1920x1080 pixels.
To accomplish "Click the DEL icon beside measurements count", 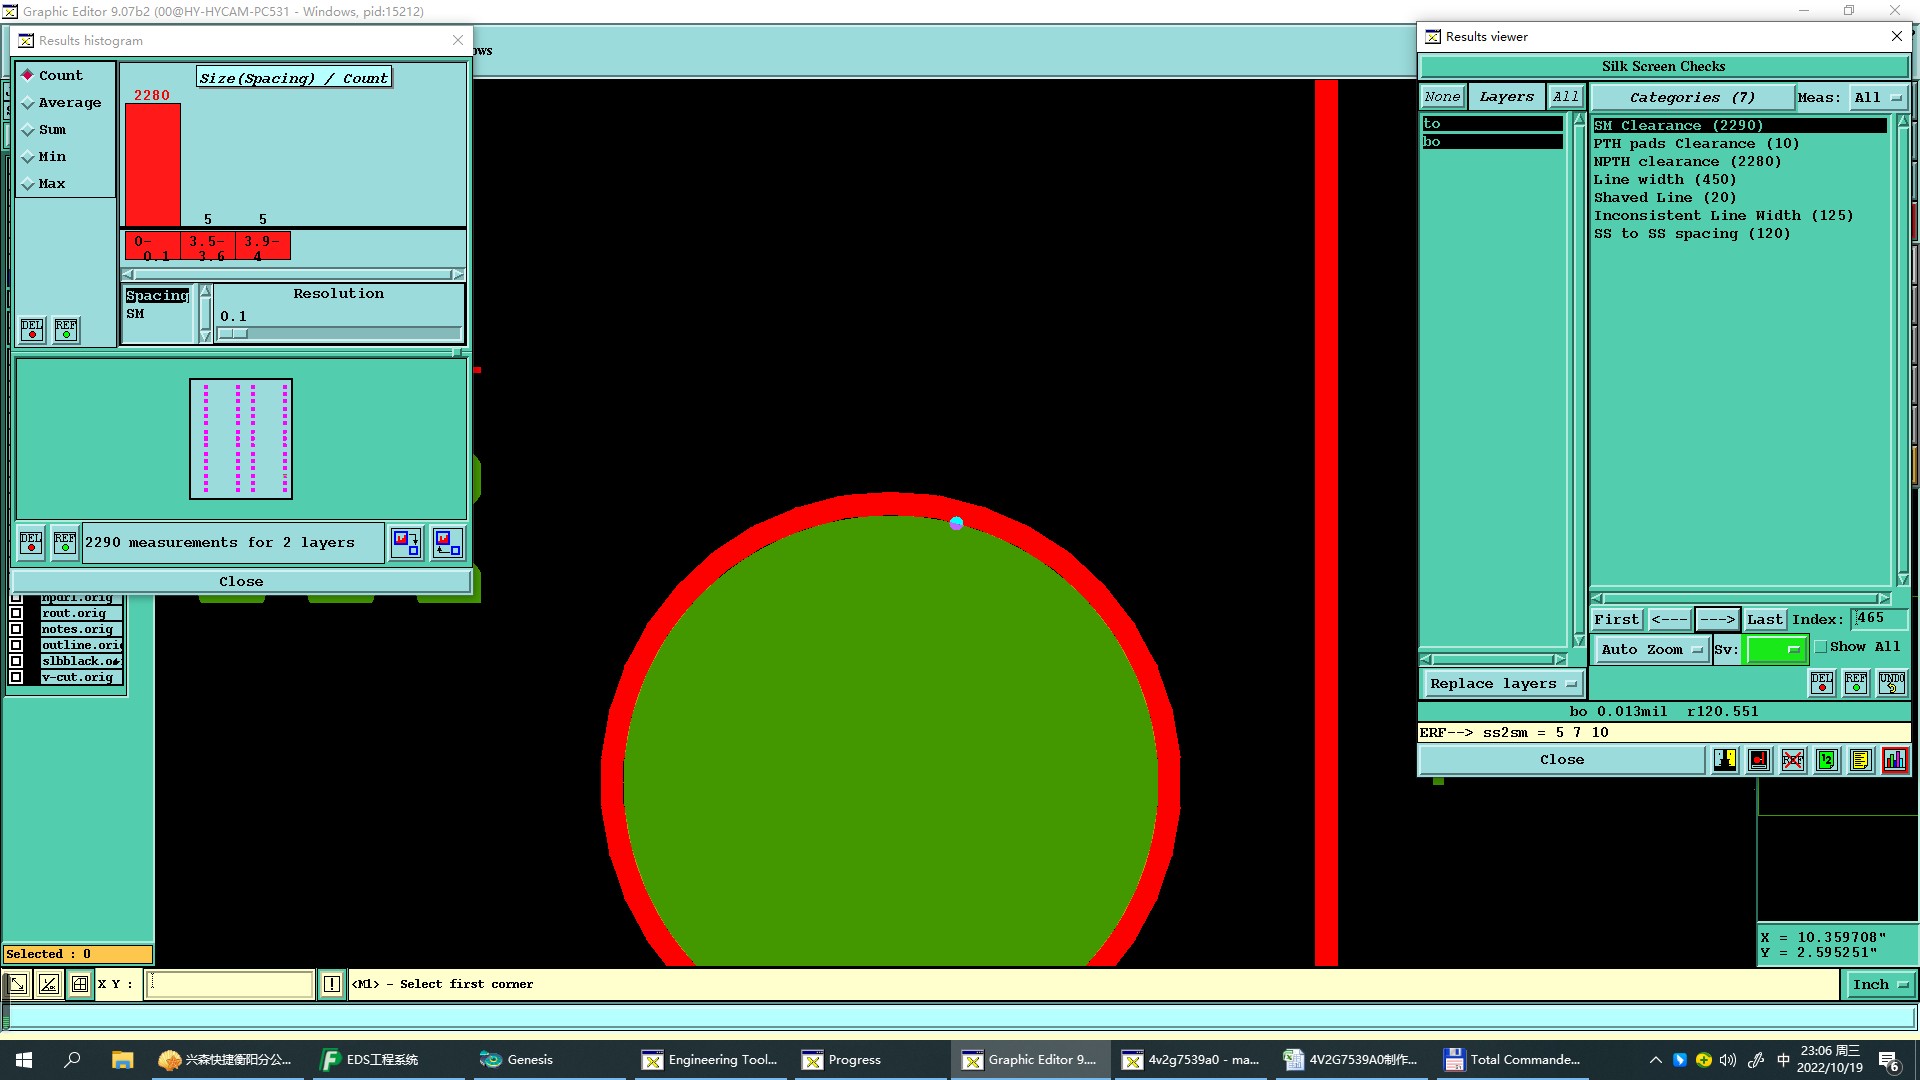I will 31,543.
